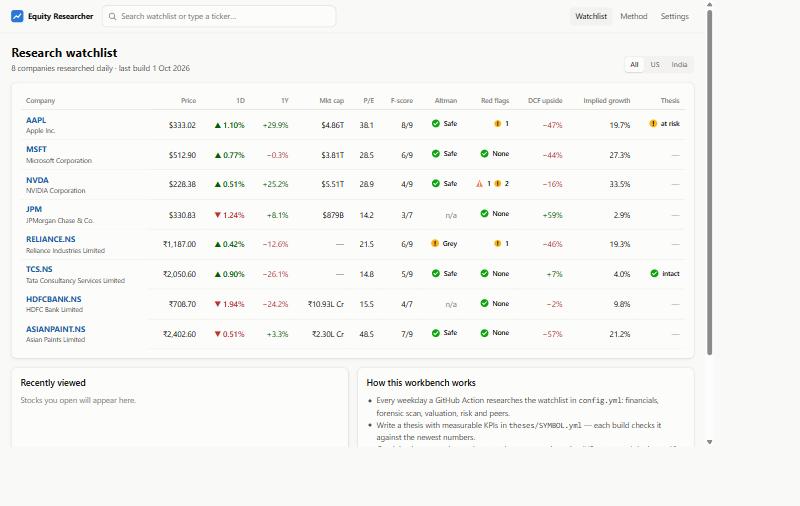Click the Research watchlist heading

coord(64,53)
